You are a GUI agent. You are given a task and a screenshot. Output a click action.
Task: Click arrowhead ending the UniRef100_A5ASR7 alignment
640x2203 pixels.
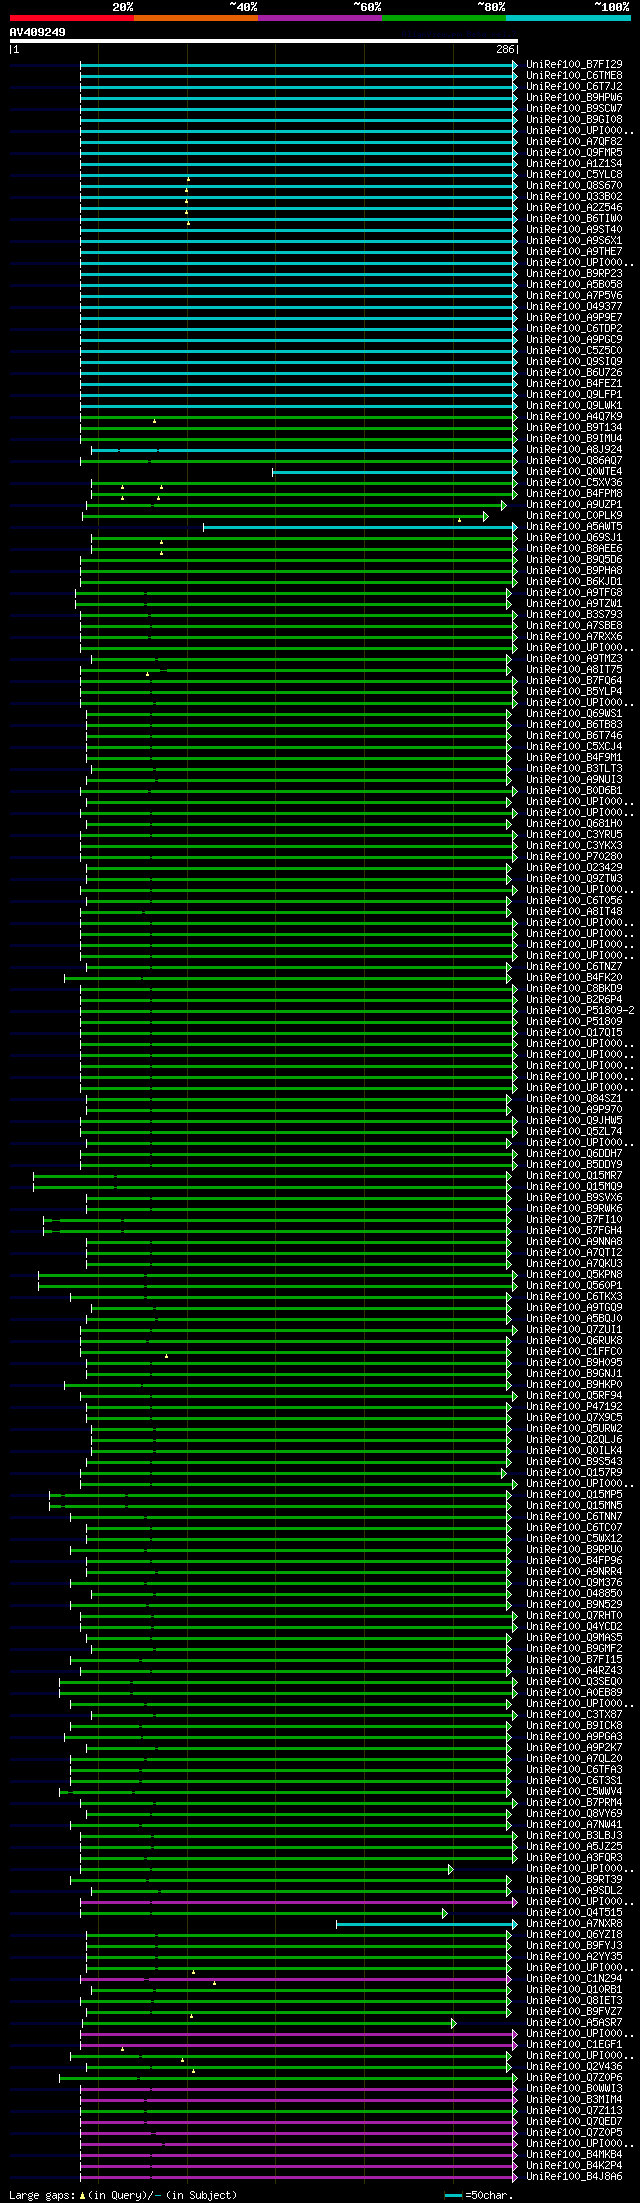point(454,2023)
